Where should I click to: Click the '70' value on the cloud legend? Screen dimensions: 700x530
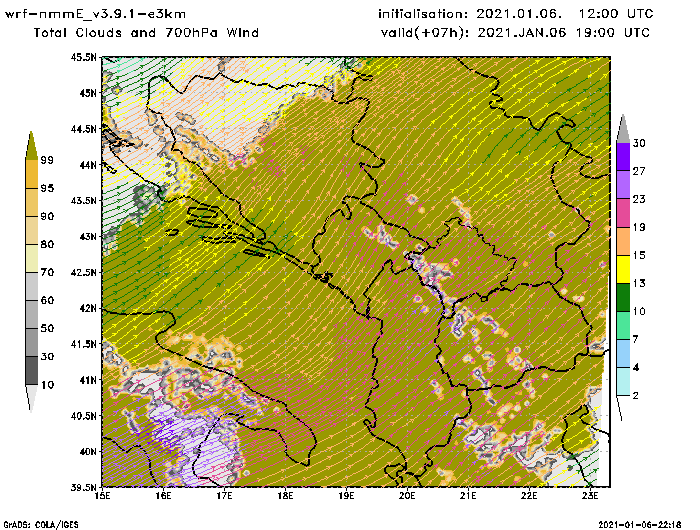(x=47, y=272)
